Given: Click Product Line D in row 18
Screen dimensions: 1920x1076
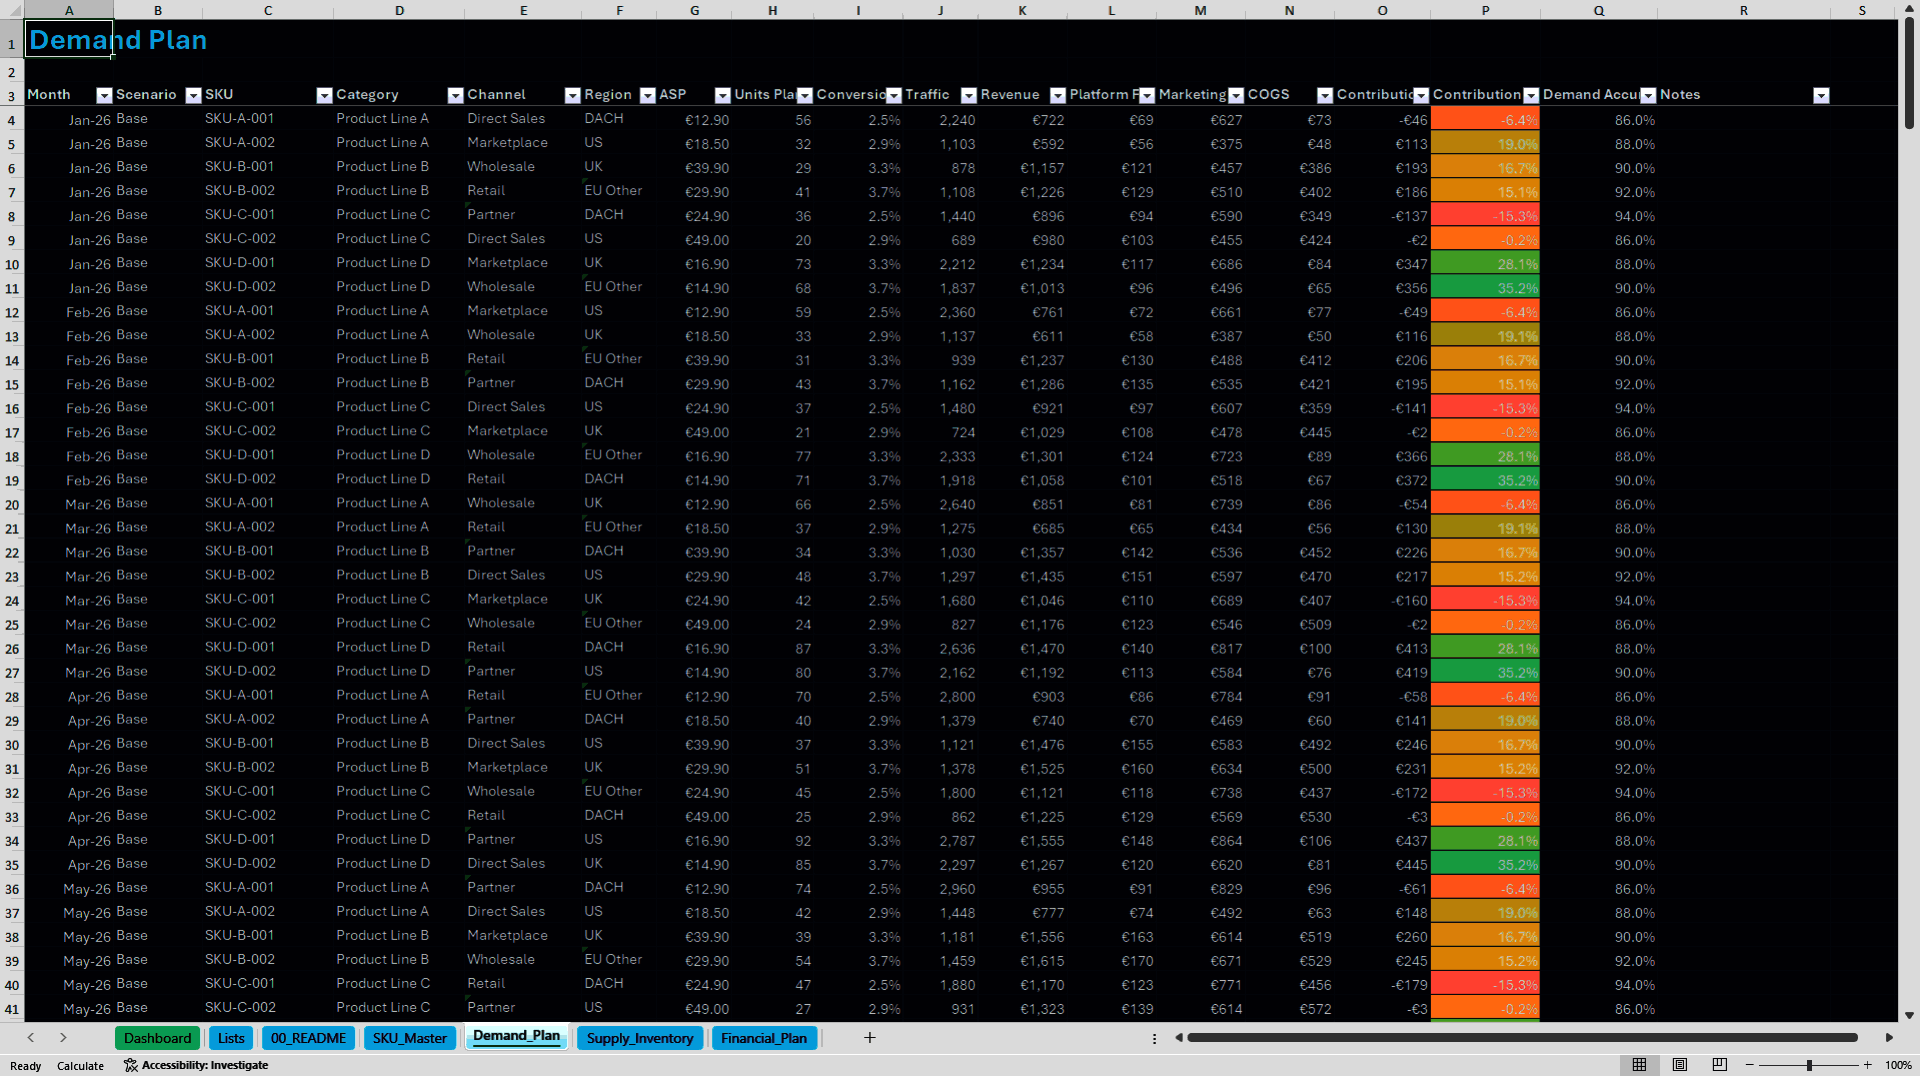Looking at the screenshot, I should pos(399,456).
